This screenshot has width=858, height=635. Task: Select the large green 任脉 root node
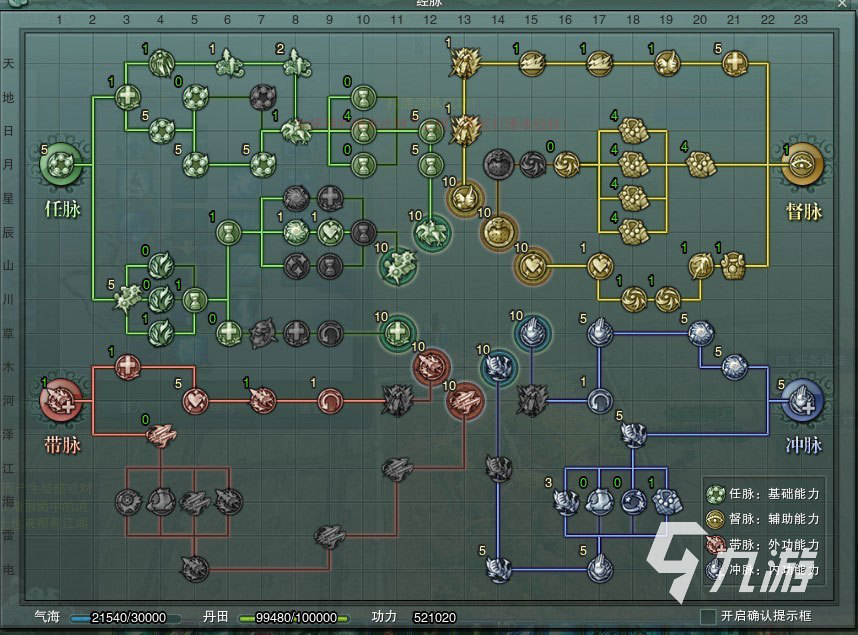point(60,165)
